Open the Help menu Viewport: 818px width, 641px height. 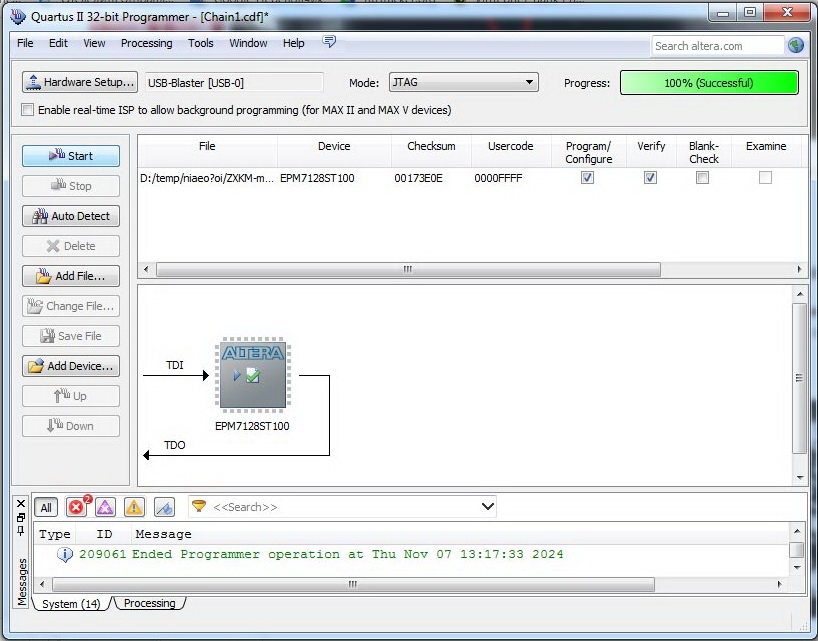(x=294, y=43)
